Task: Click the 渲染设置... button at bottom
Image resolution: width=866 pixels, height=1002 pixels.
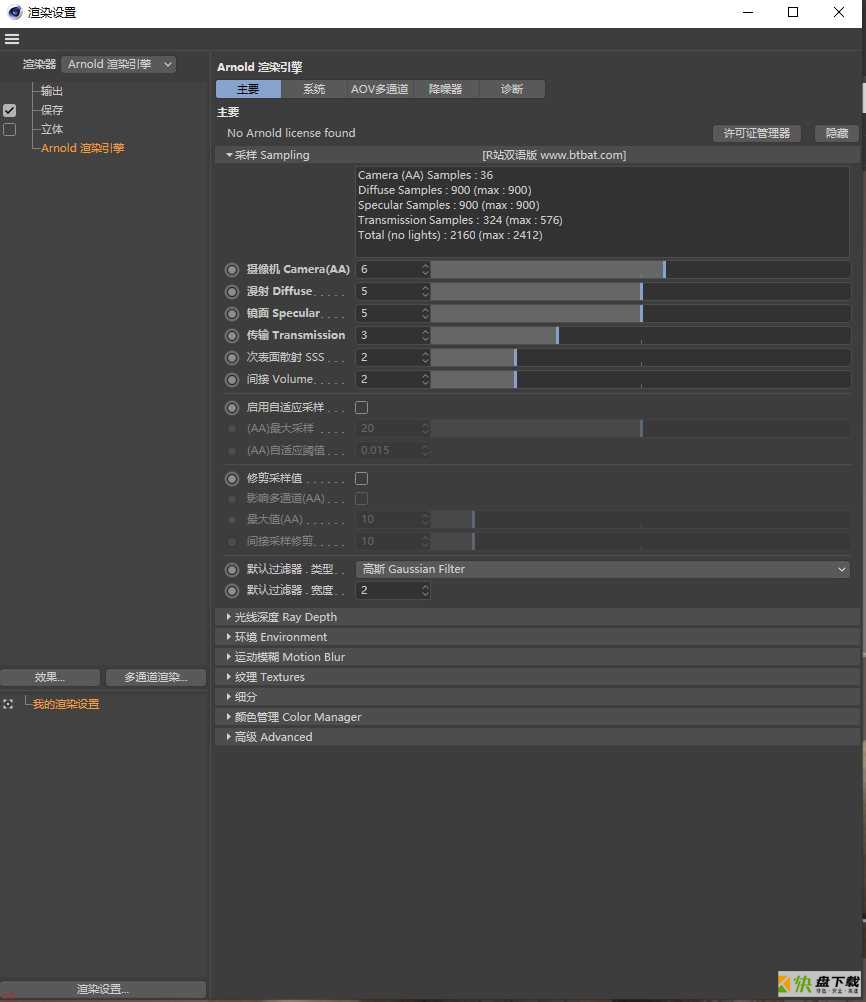Action: [103, 989]
